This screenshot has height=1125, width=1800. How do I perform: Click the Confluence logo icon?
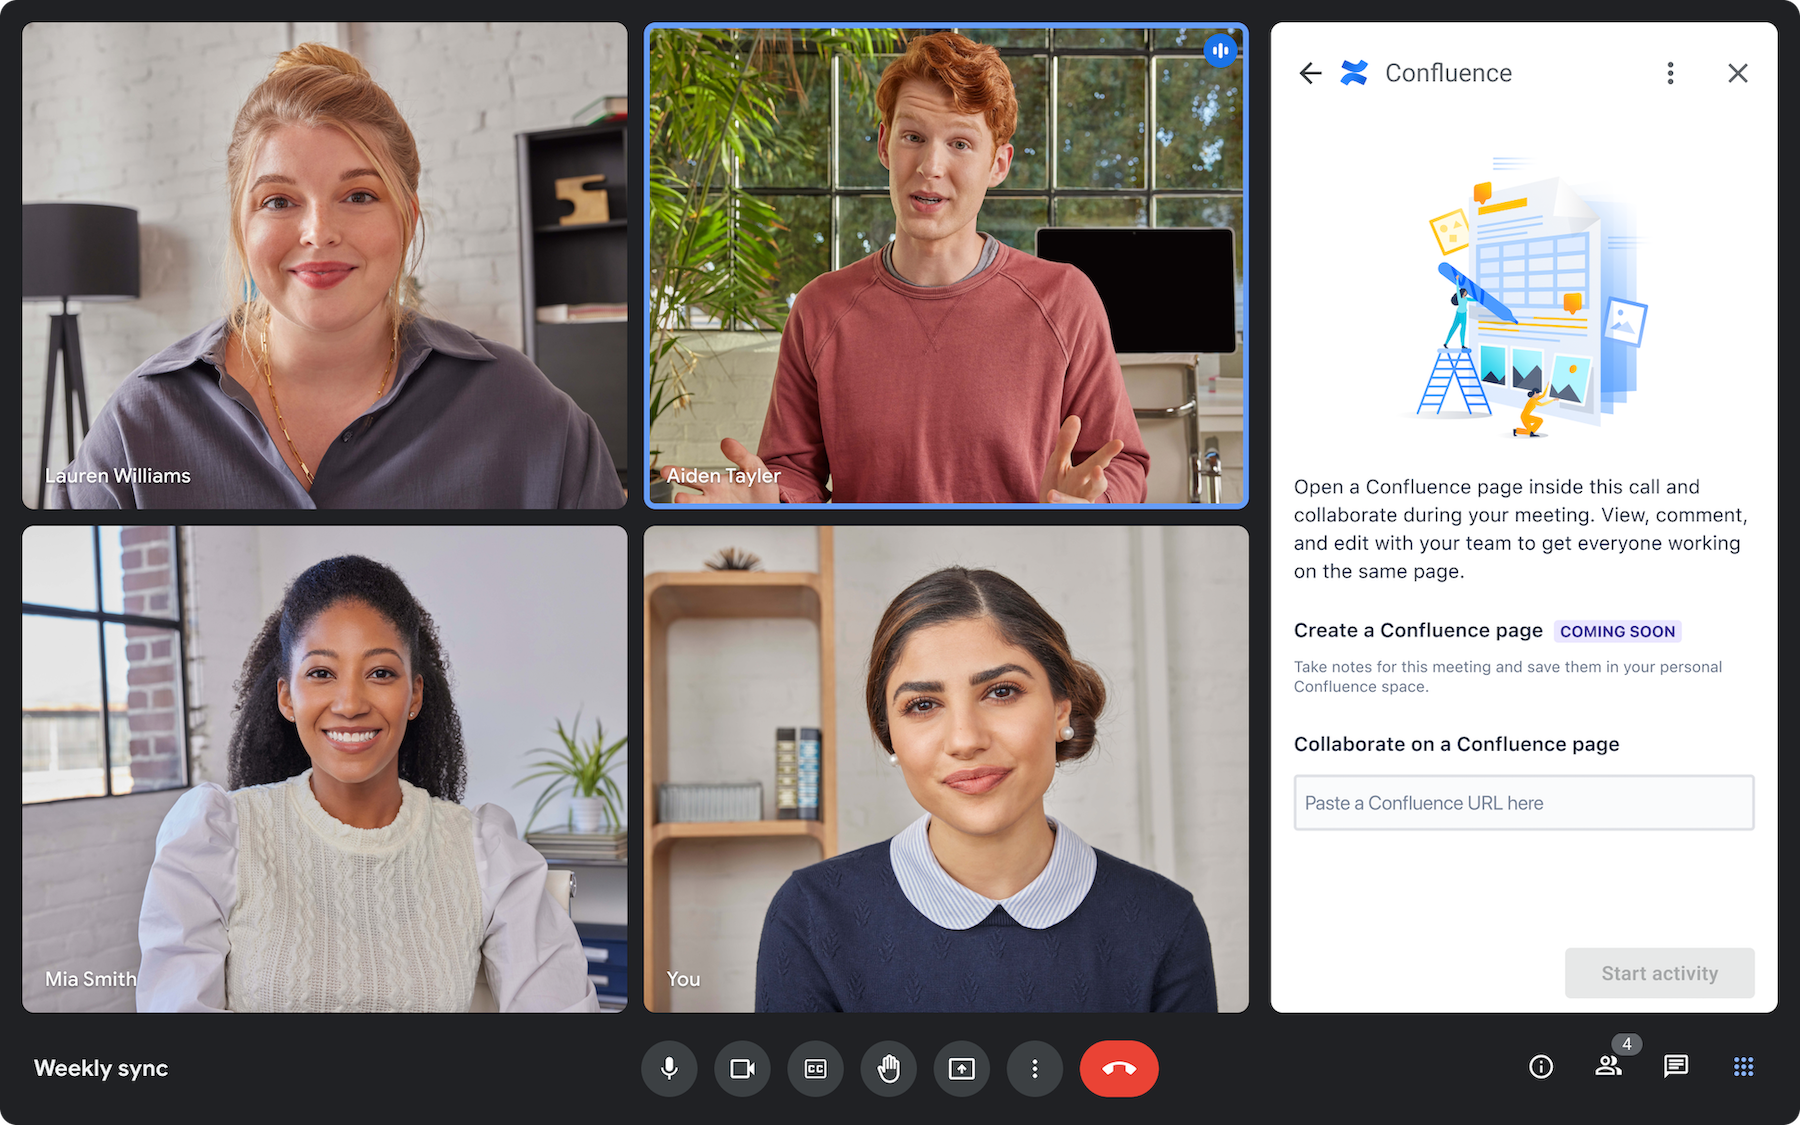point(1354,73)
